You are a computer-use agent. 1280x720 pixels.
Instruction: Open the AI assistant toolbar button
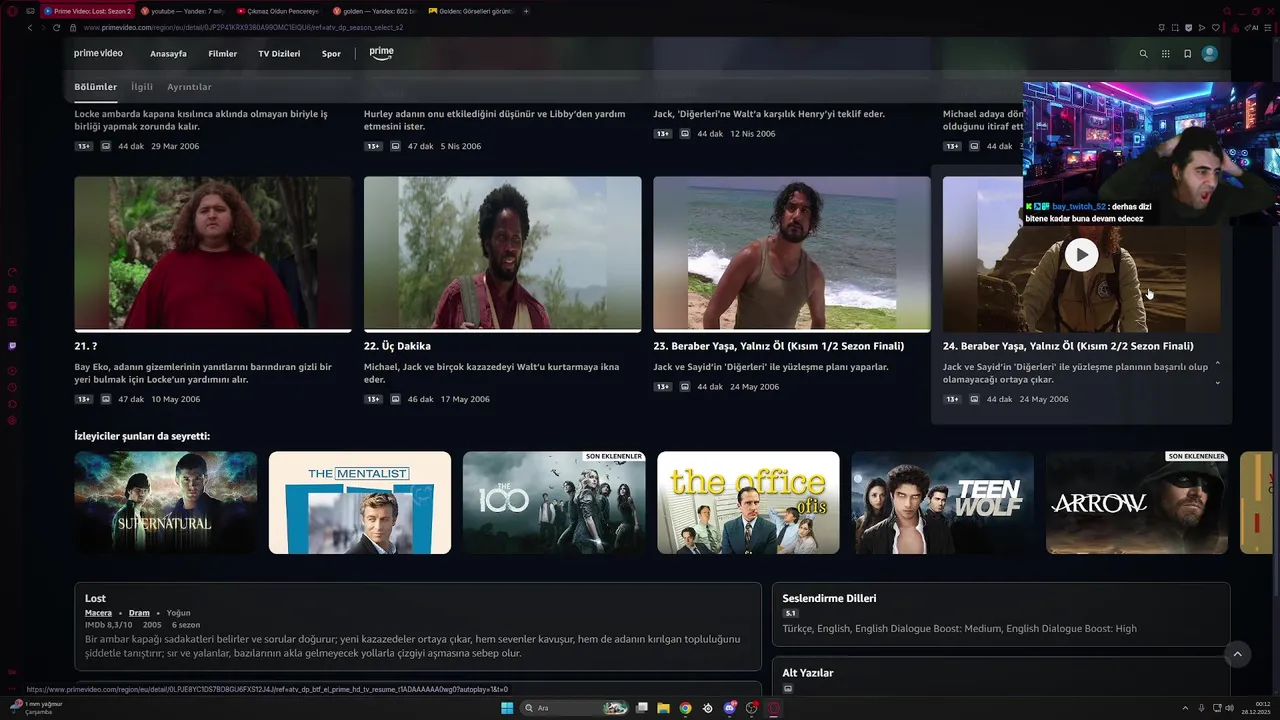click(x=1253, y=28)
